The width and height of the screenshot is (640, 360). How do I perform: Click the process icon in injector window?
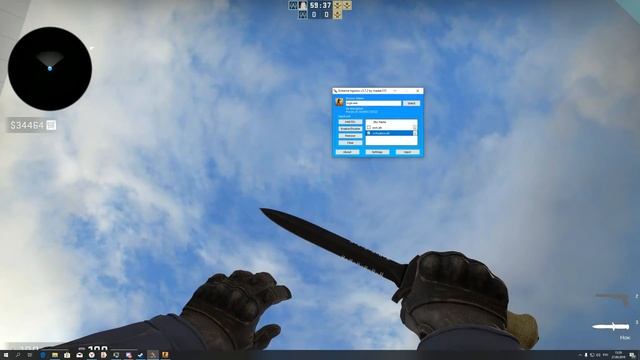coord(340,102)
